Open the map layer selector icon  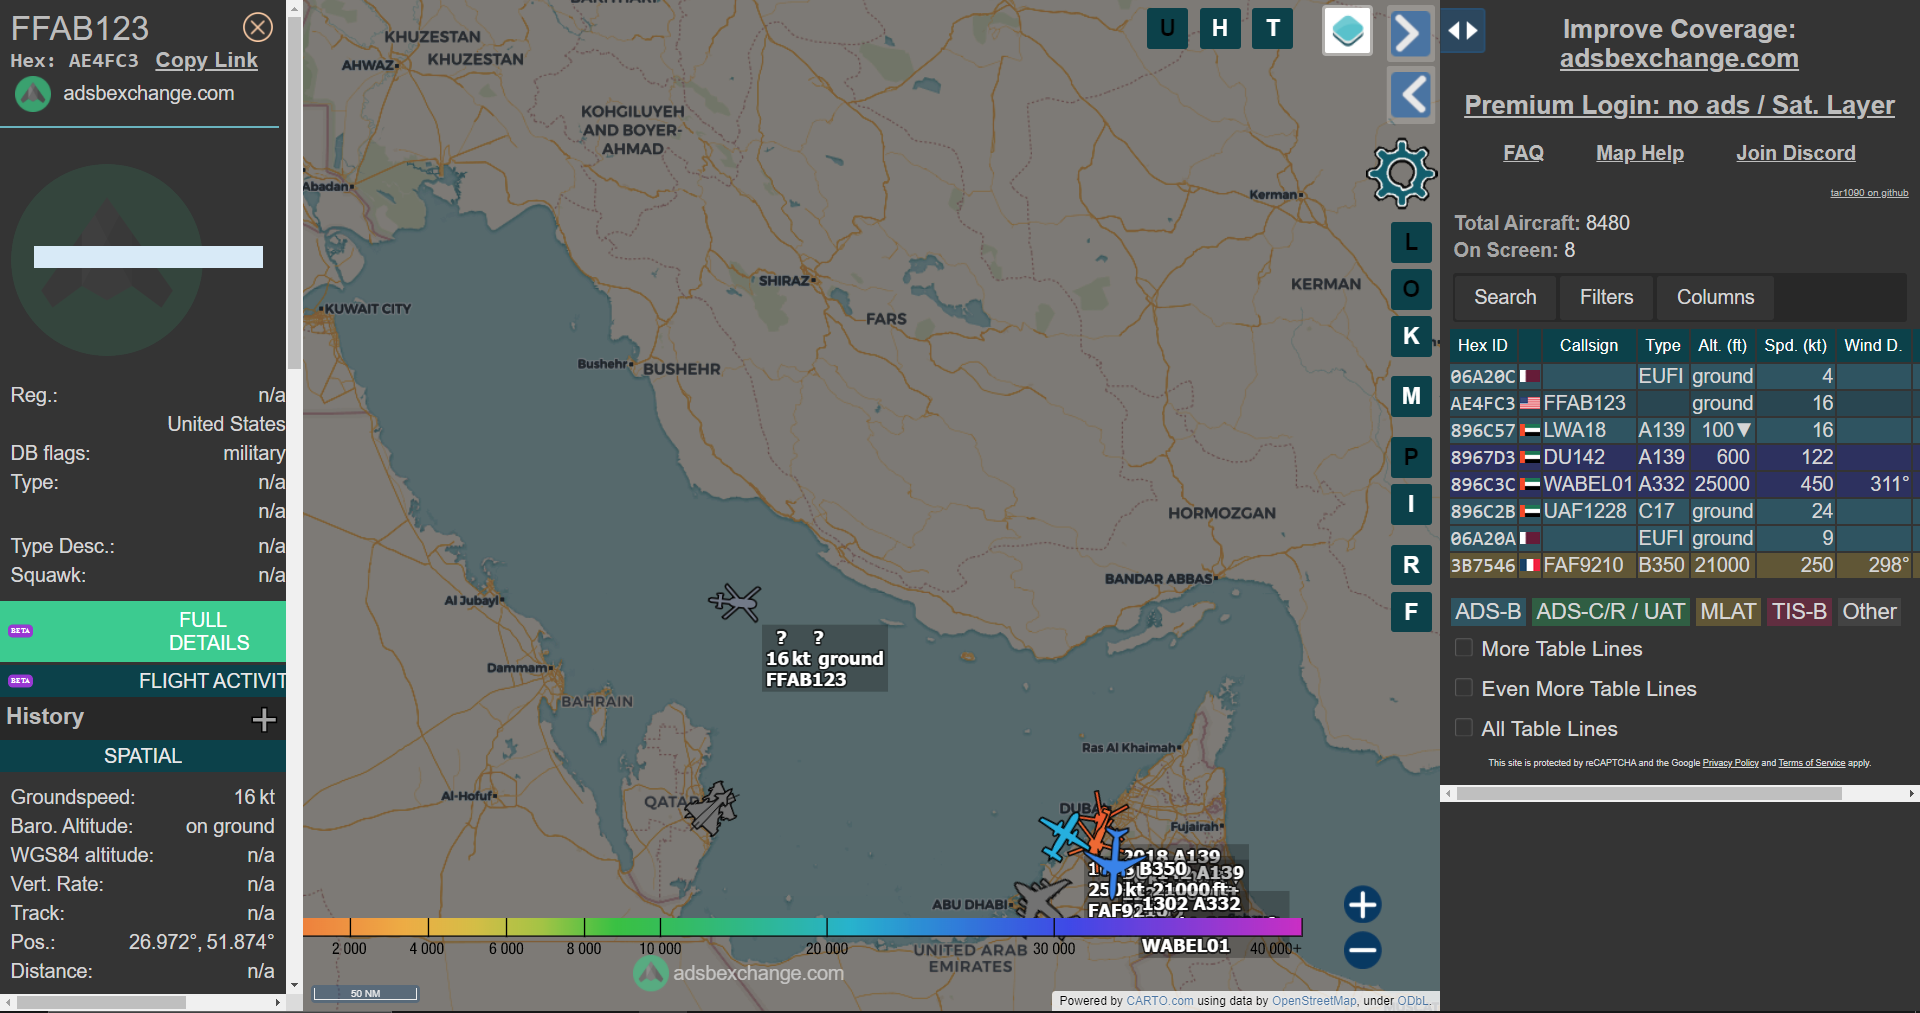(x=1347, y=30)
